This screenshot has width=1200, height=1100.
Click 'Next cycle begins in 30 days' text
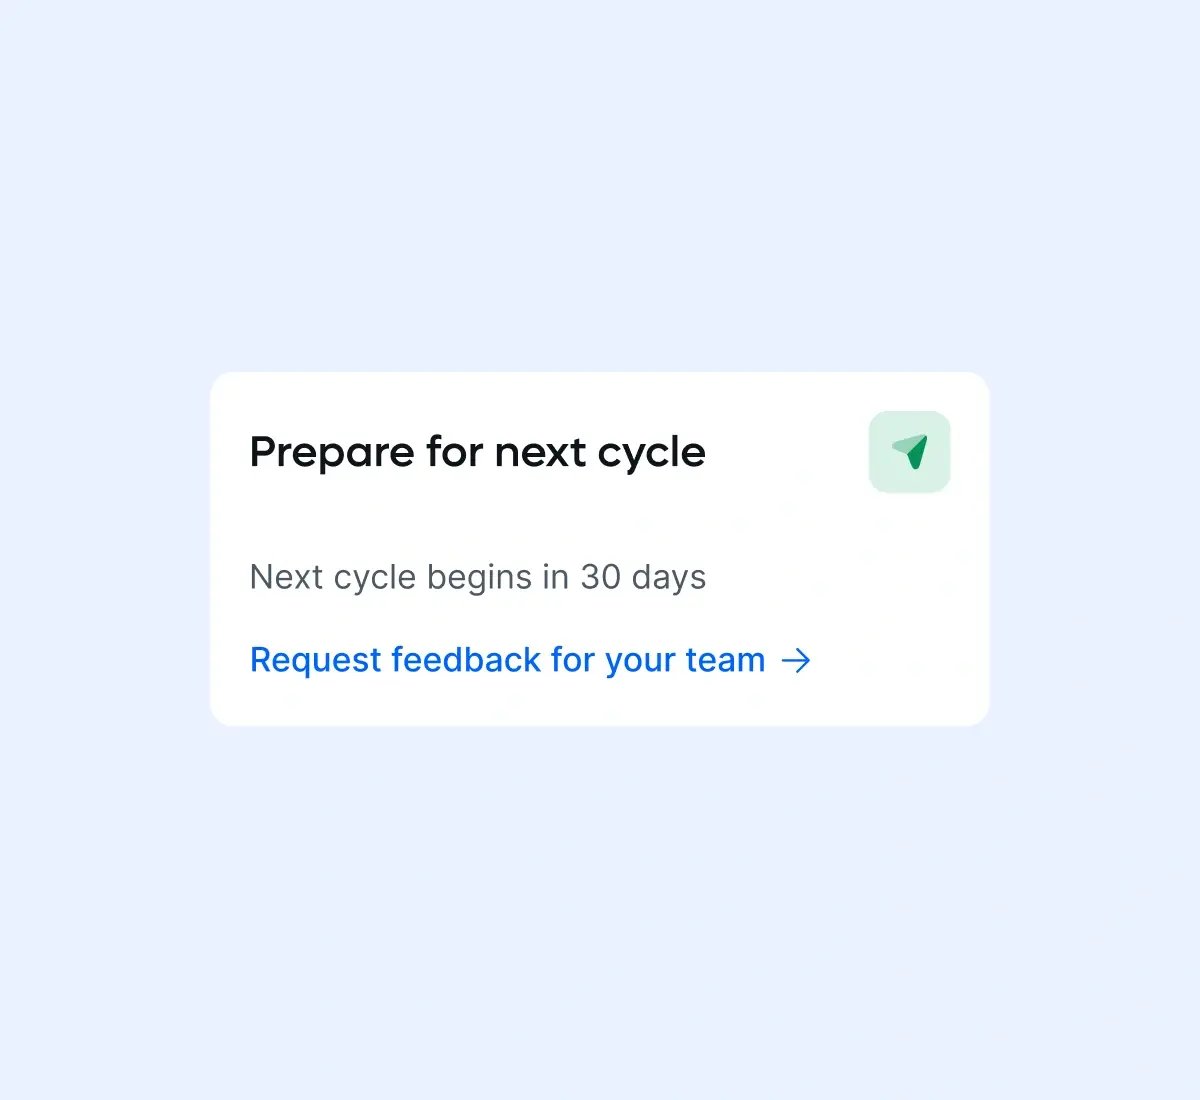[x=477, y=577]
